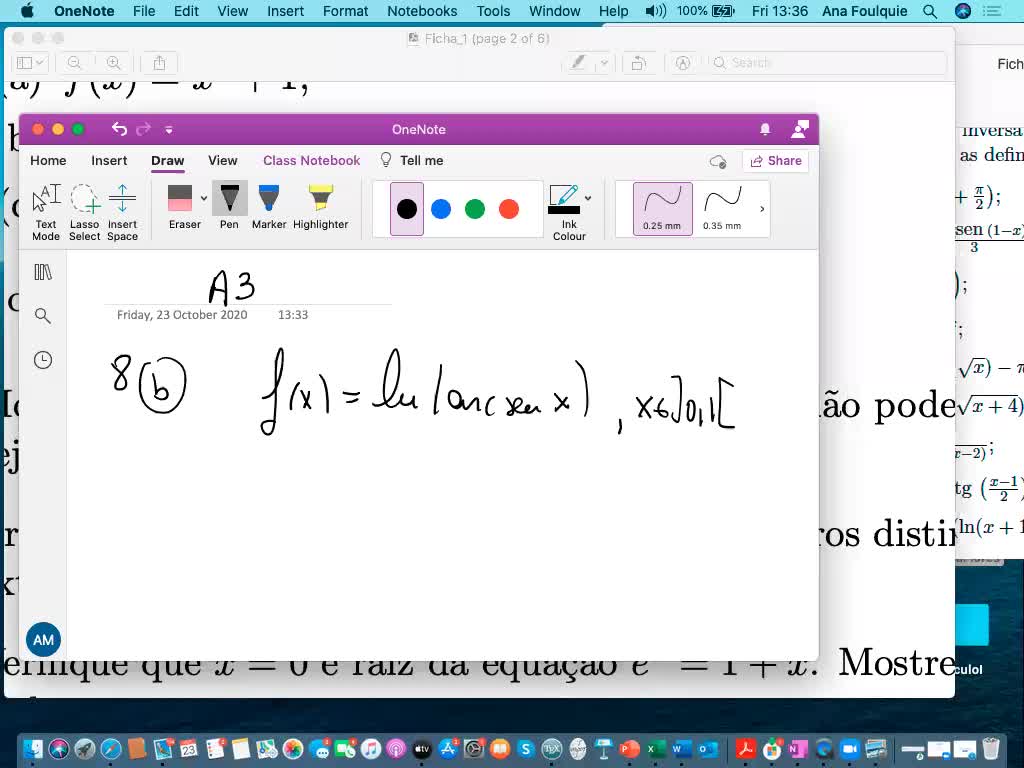Launch Safari from the Dock

(x=110, y=748)
